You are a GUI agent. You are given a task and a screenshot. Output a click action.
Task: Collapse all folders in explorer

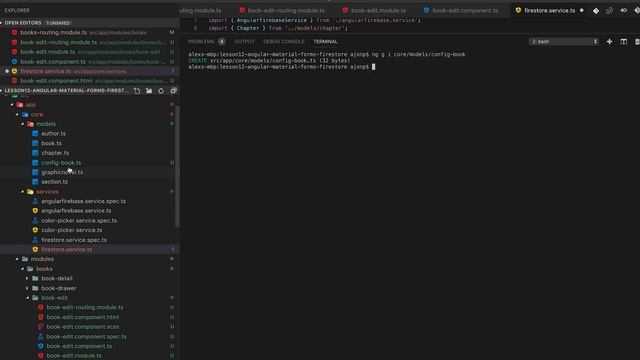(173, 91)
